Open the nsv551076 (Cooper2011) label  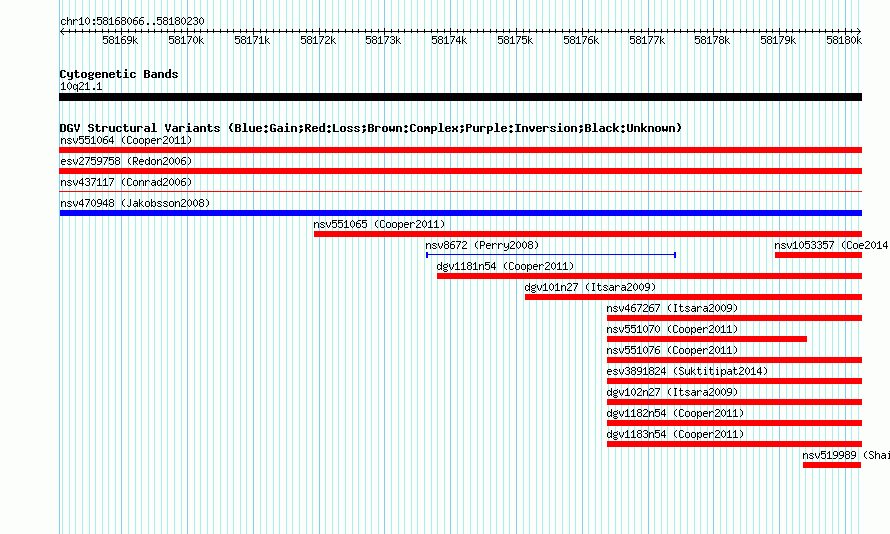672,350
